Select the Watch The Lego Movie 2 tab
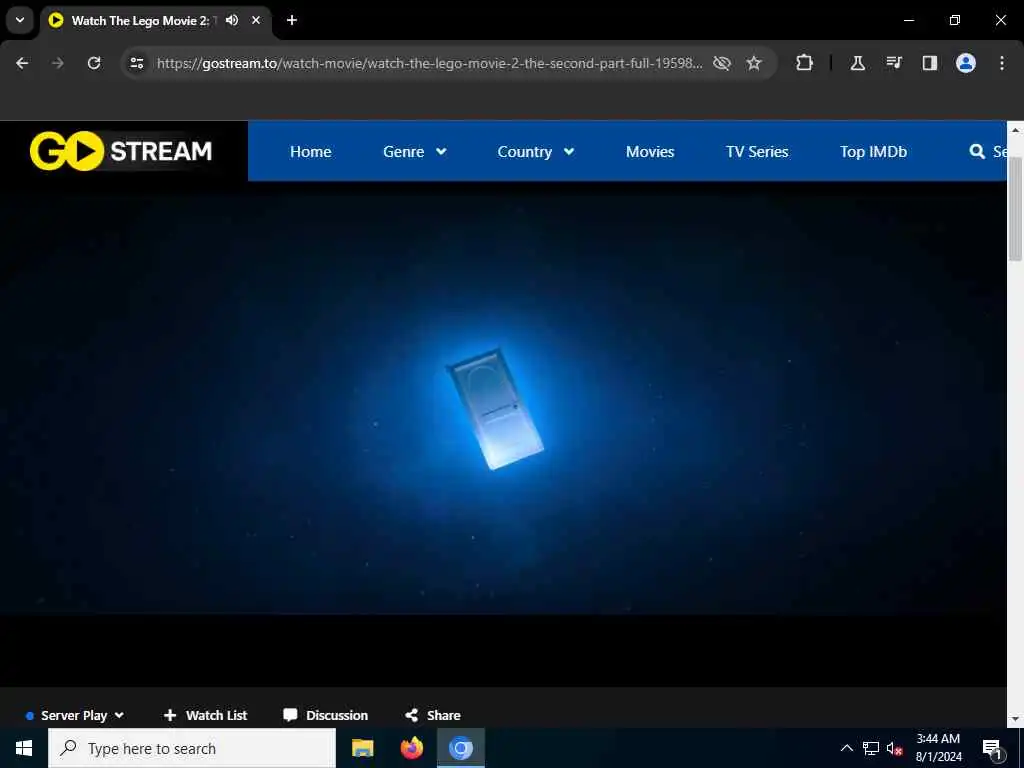Image resolution: width=1024 pixels, height=768 pixels. (157, 20)
